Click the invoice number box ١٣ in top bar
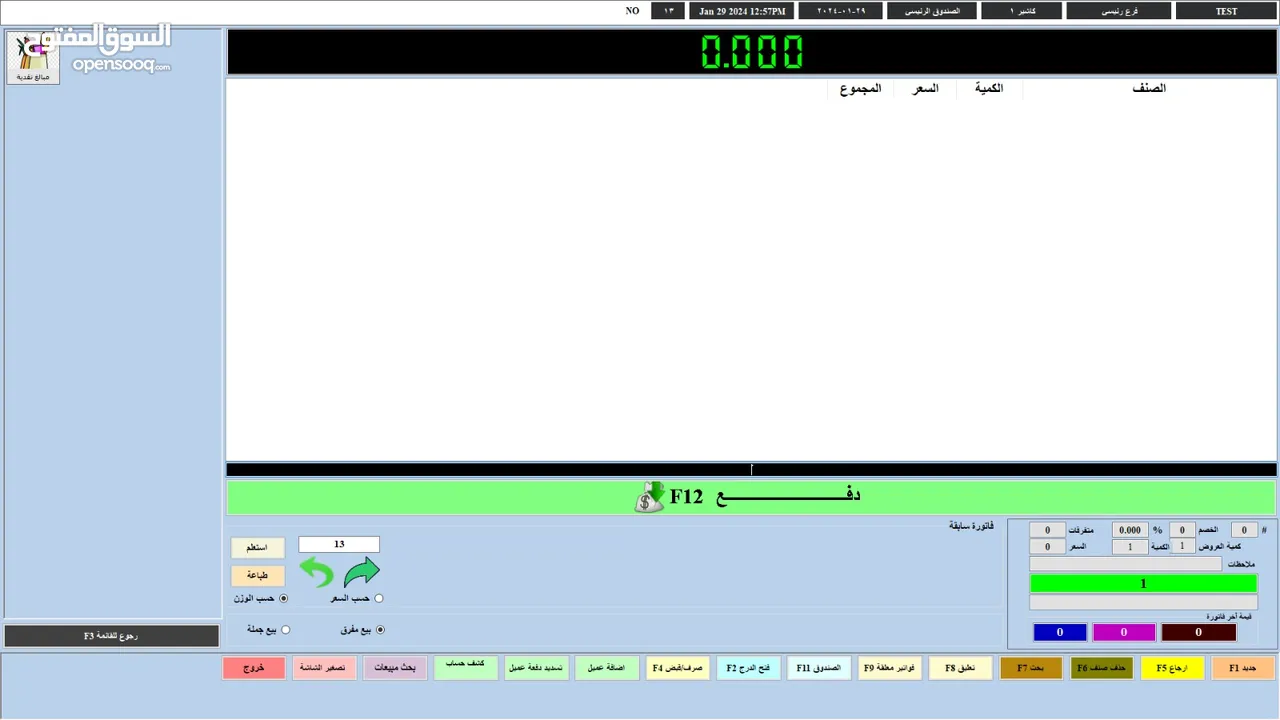The width and height of the screenshot is (1280, 720). click(x=668, y=11)
